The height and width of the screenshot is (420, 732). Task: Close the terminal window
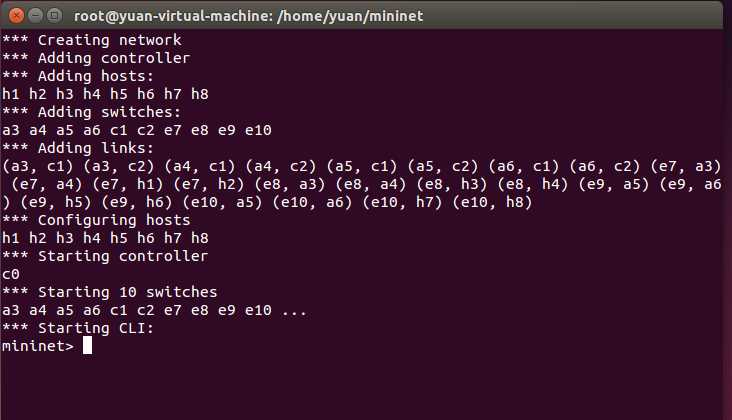(16, 16)
